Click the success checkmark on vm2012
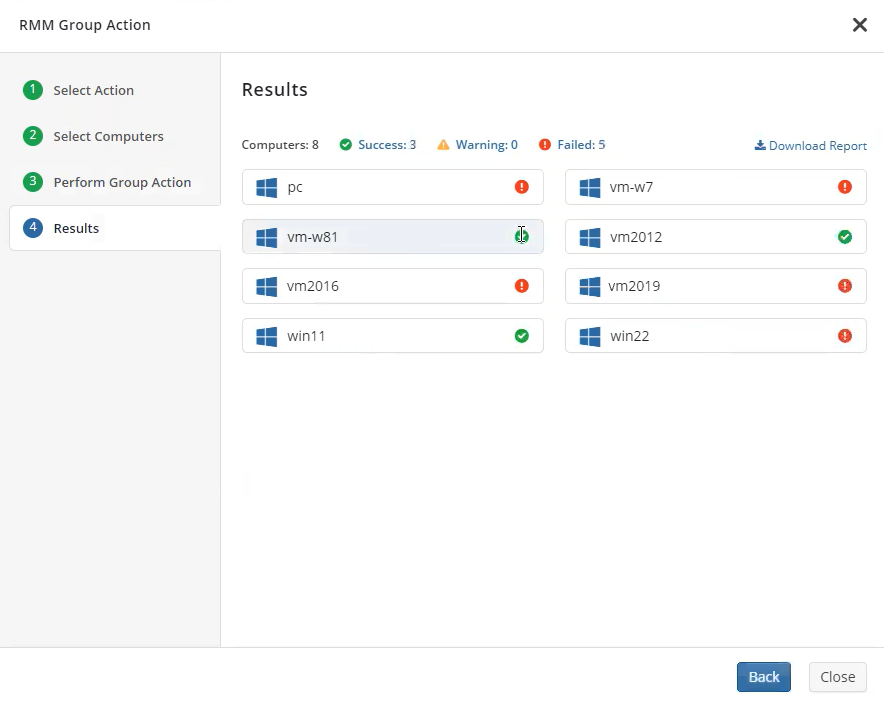This screenshot has width=884, height=703. coord(845,237)
